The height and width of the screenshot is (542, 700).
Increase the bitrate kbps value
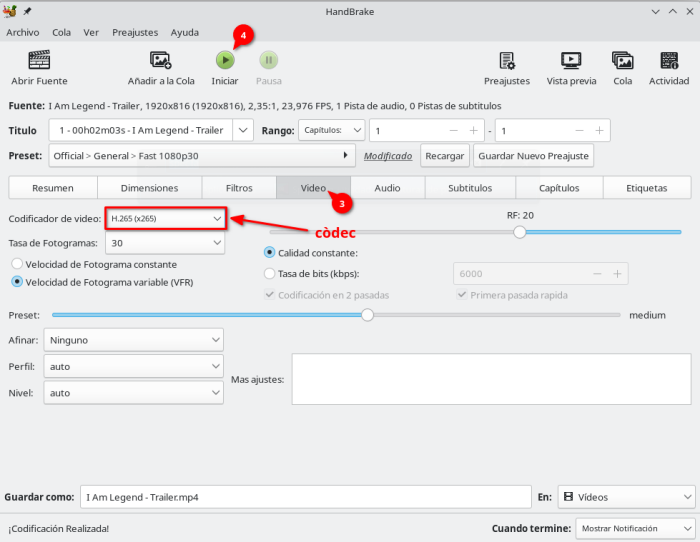[617, 274]
